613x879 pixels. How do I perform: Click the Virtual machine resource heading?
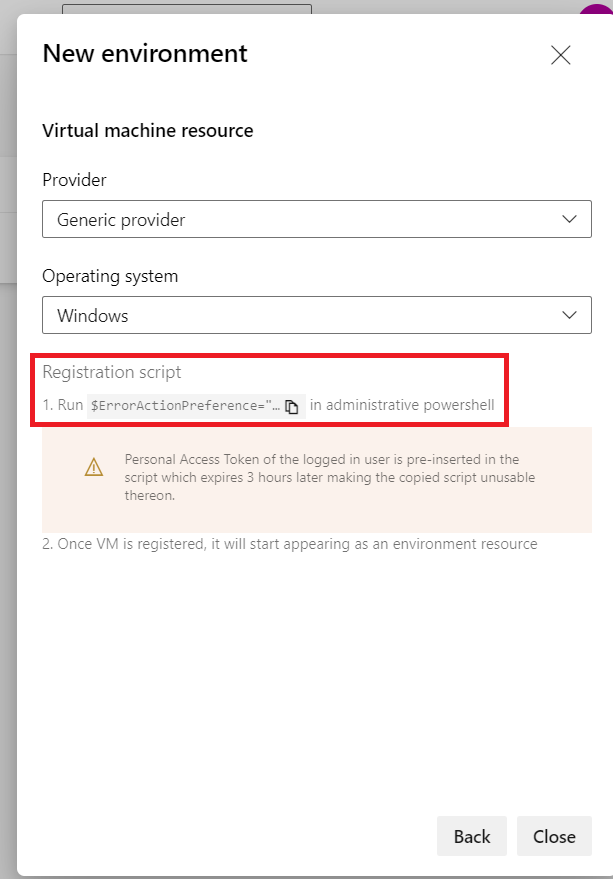(148, 130)
